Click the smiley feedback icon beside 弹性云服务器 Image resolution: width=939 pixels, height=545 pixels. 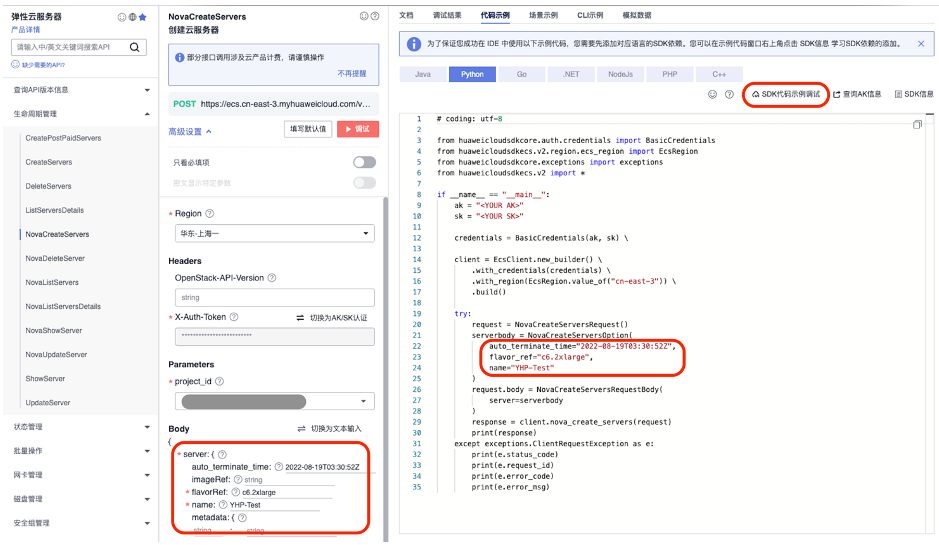pos(122,17)
